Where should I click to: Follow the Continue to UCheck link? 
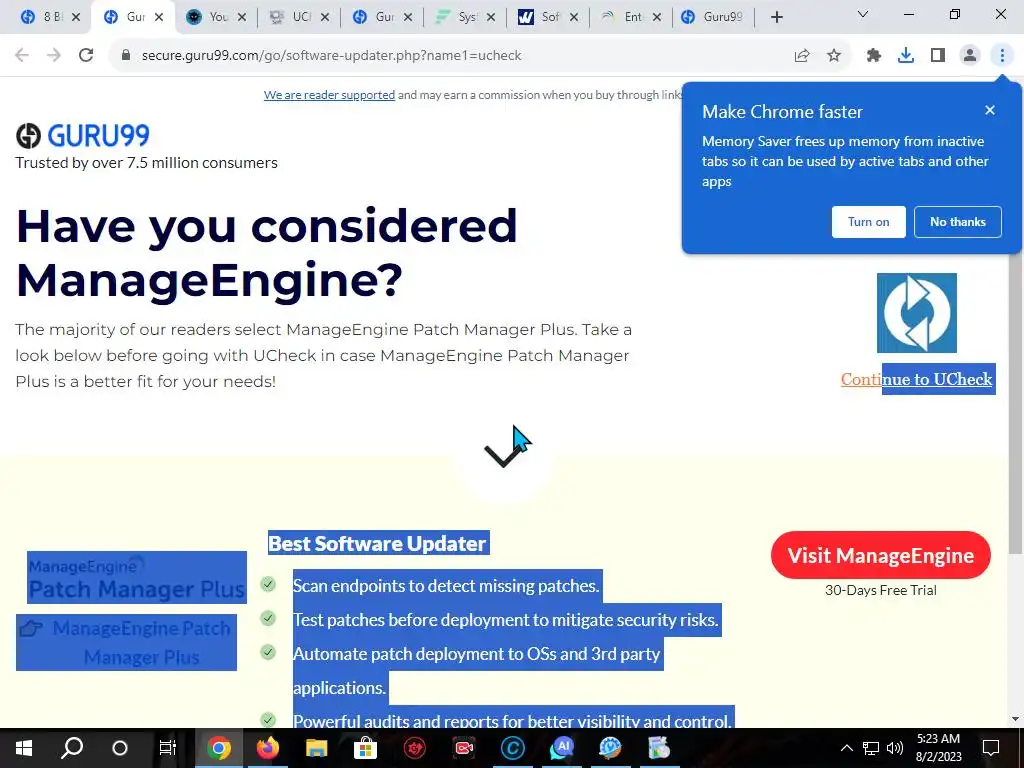916,379
